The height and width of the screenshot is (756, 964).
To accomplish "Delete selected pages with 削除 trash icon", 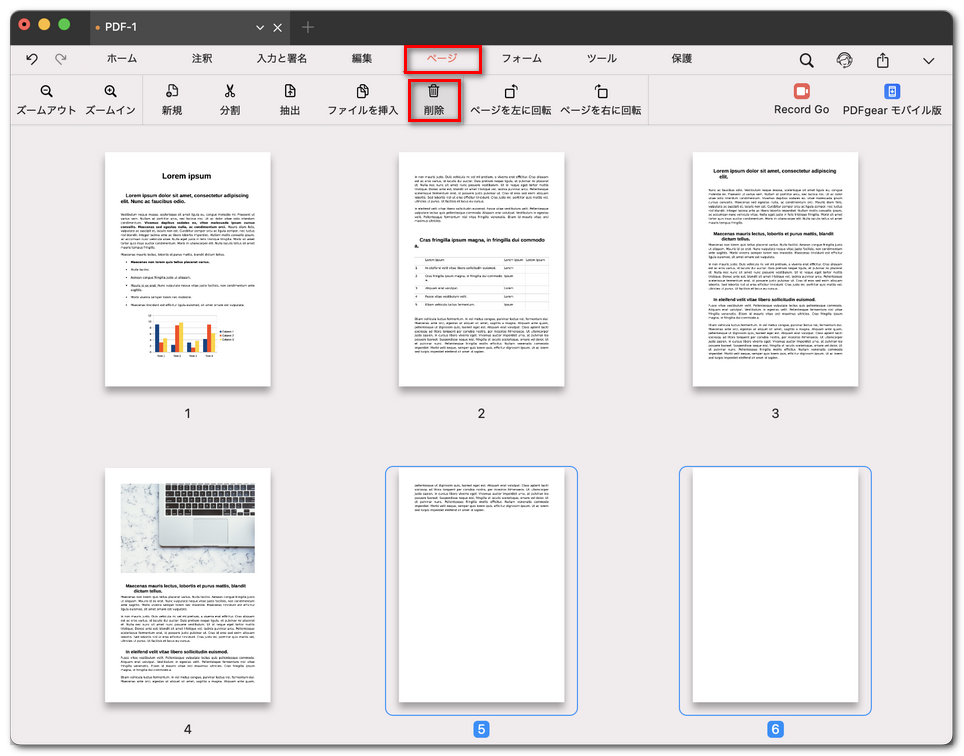I will (434, 92).
